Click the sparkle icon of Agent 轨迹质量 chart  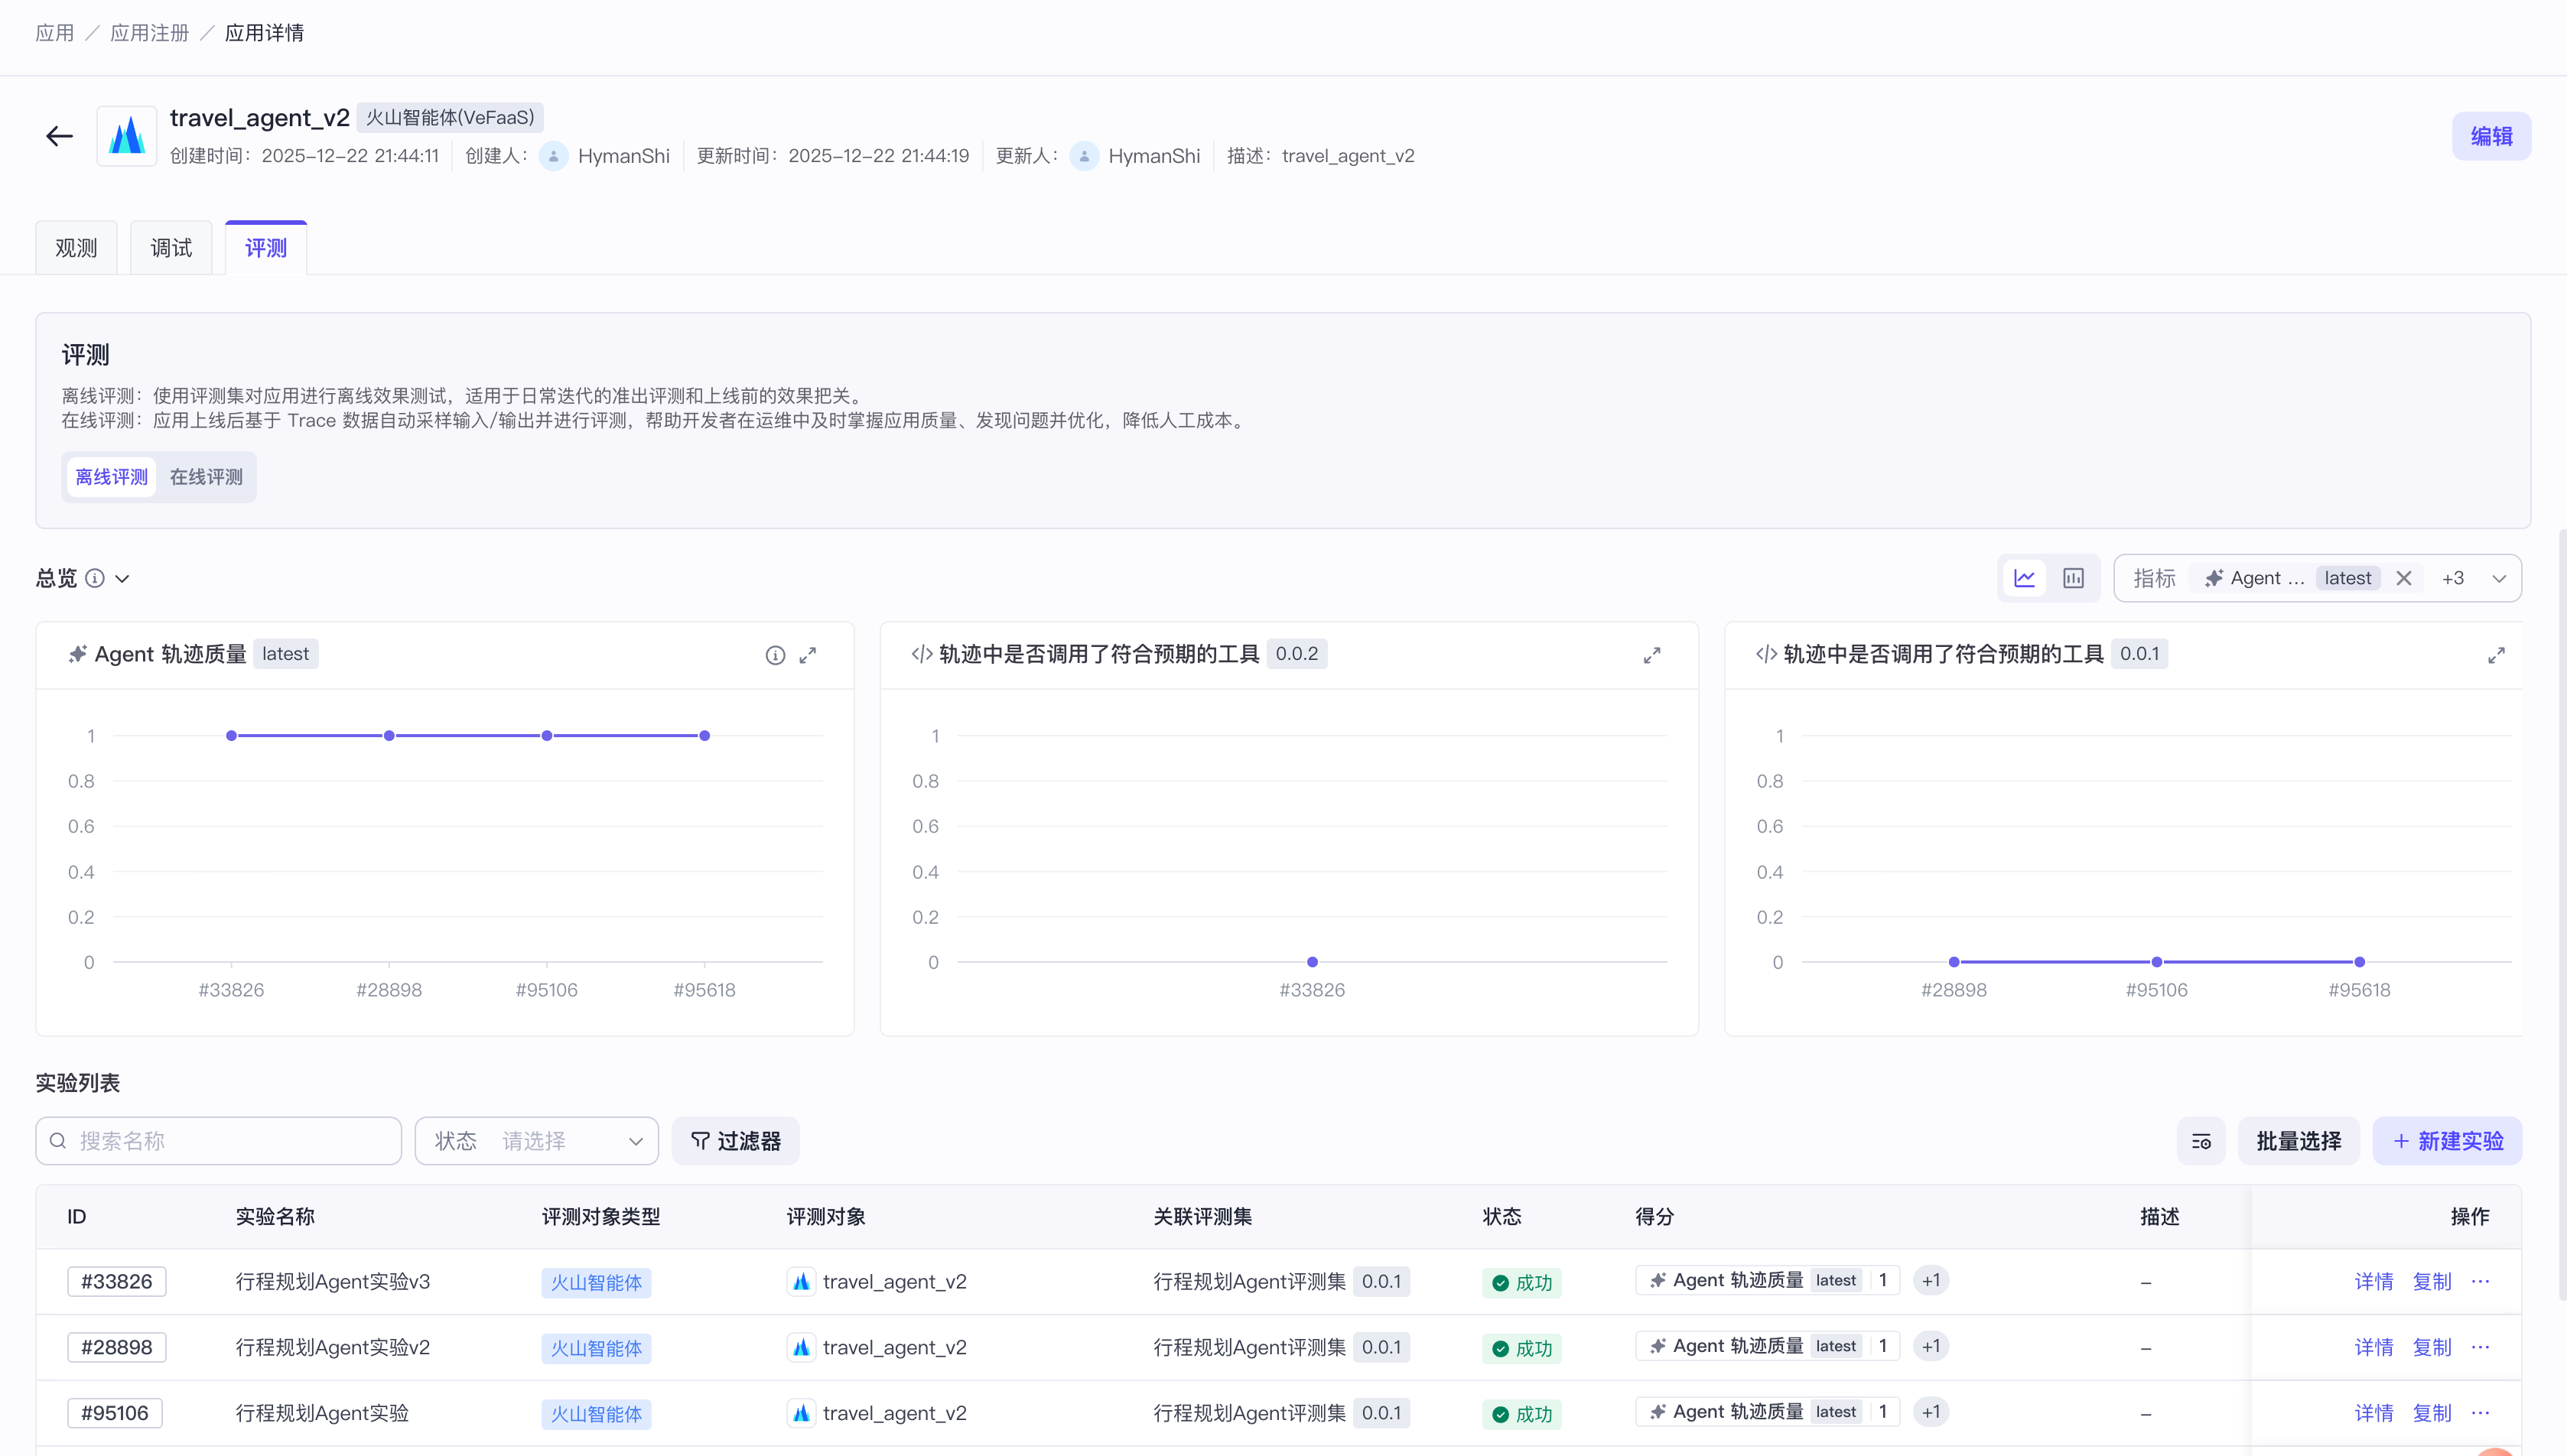(x=77, y=654)
